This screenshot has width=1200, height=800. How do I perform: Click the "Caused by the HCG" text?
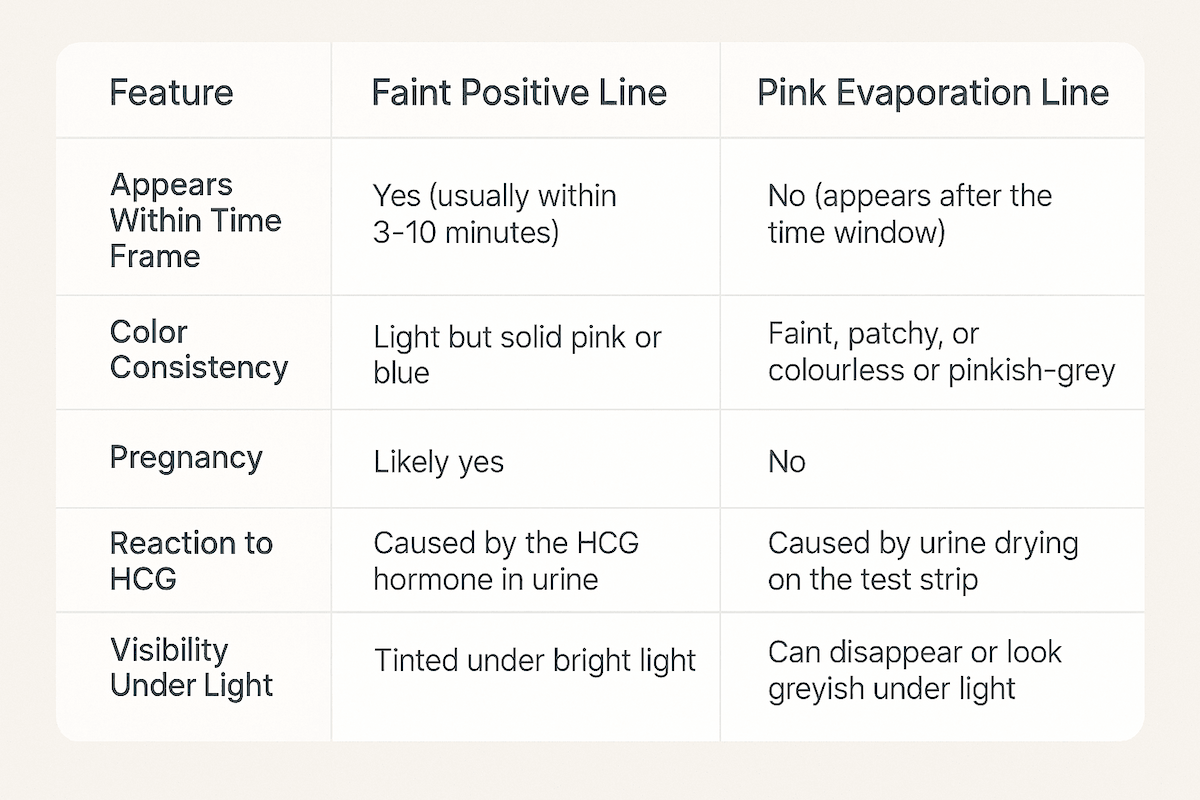[506, 543]
